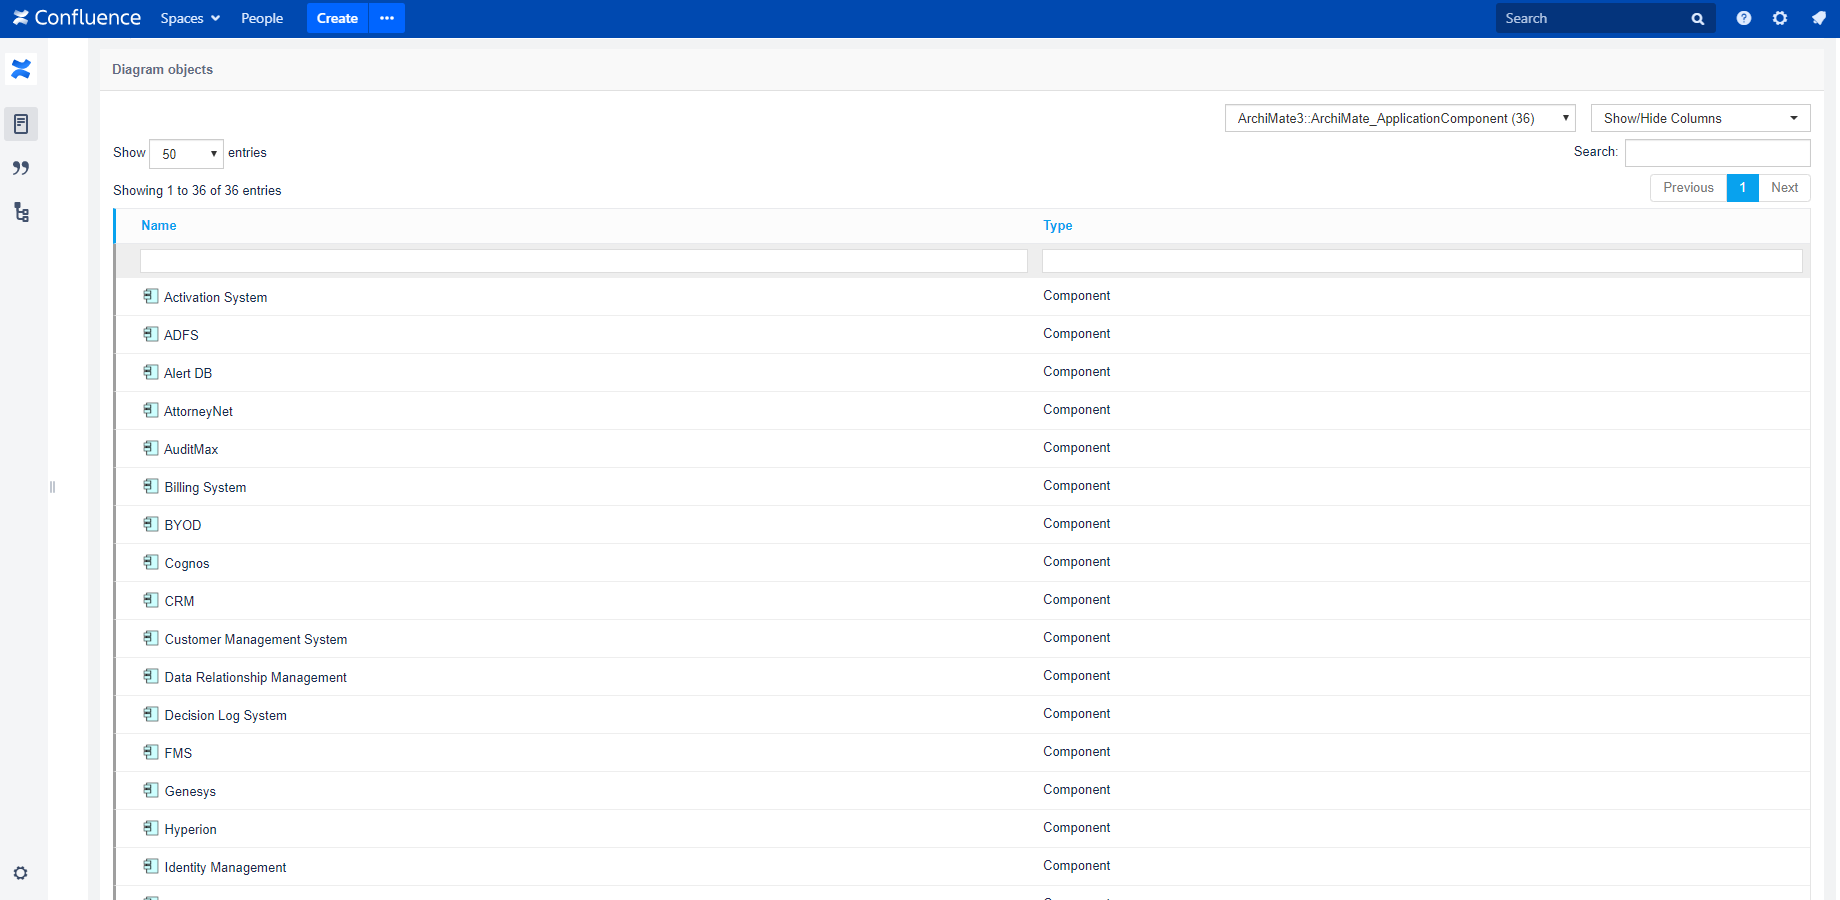Open the Activation System entry

coord(216,298)
